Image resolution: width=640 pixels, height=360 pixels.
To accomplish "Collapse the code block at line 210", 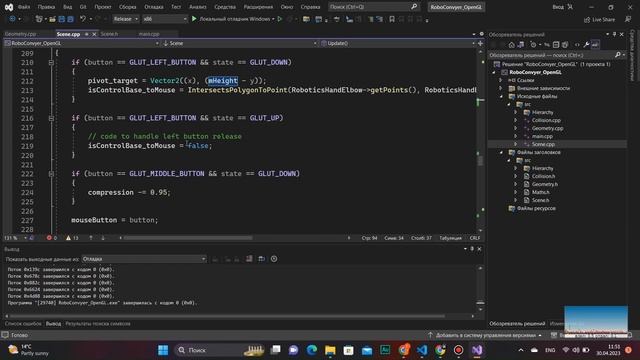I will click(51, 62).
